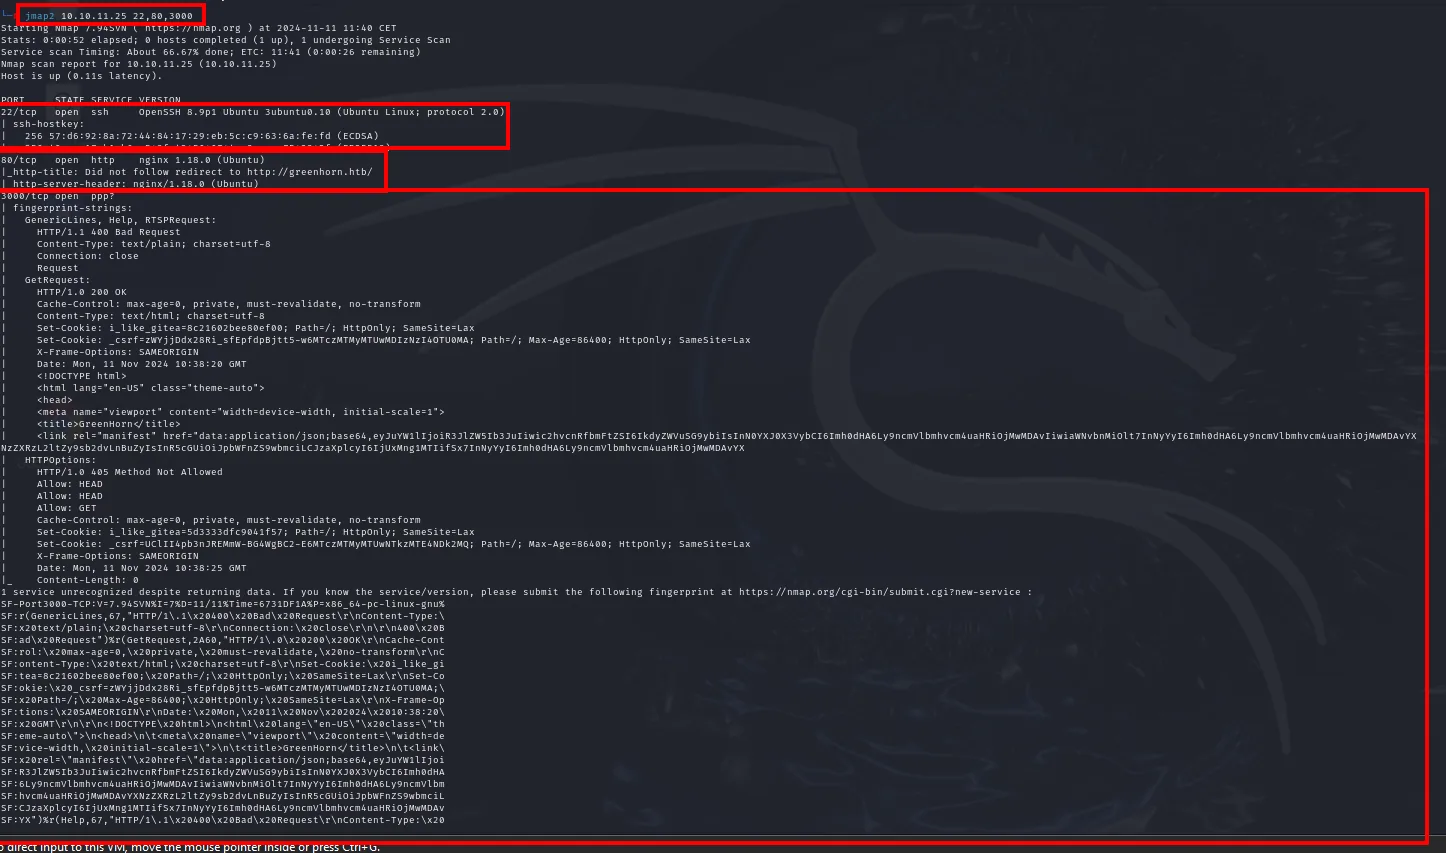Click 'Content-Type: text/plain; charset=utf-8' line
The width and height of the screenshot is (1446, 853).
point(154,244)
